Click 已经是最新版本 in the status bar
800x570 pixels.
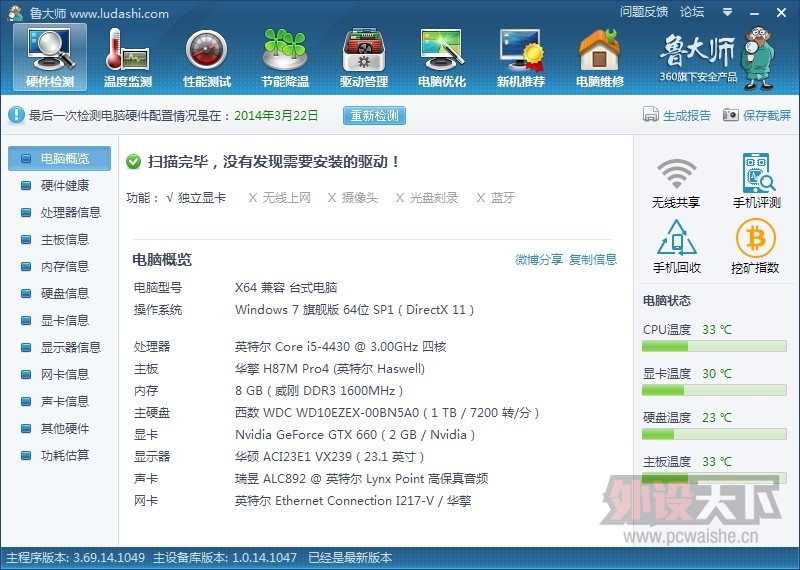coord(350,557)
